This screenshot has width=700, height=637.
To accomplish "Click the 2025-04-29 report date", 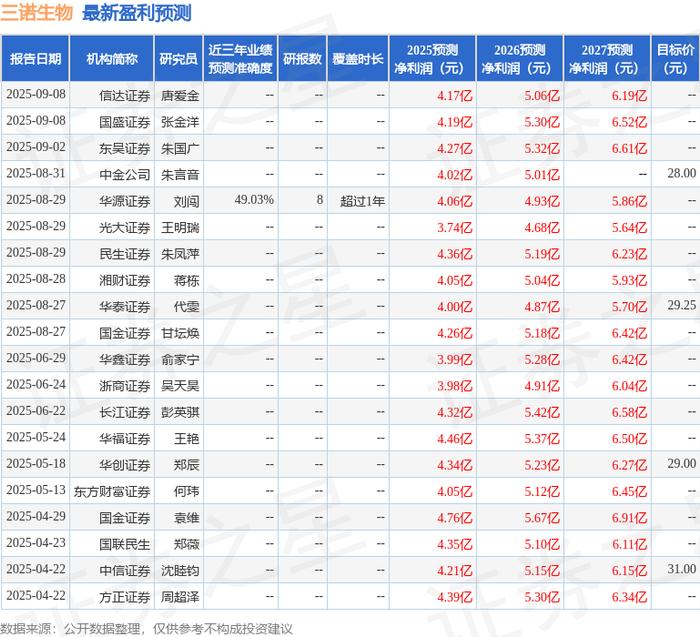I will point(36,516).
